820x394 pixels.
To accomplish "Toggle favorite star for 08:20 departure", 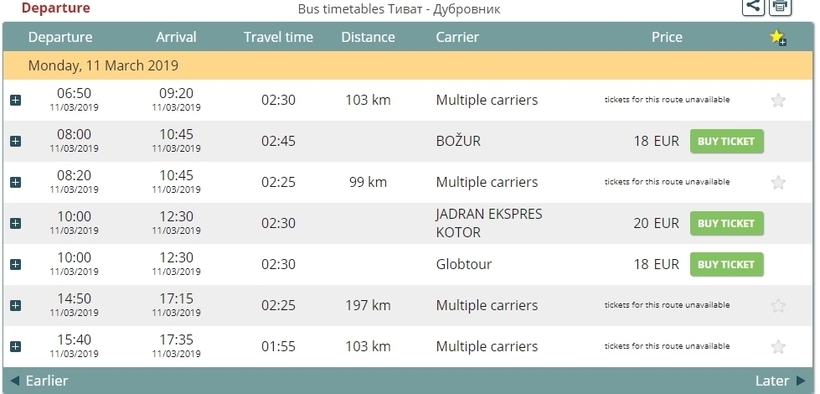I will click(778, 182).
